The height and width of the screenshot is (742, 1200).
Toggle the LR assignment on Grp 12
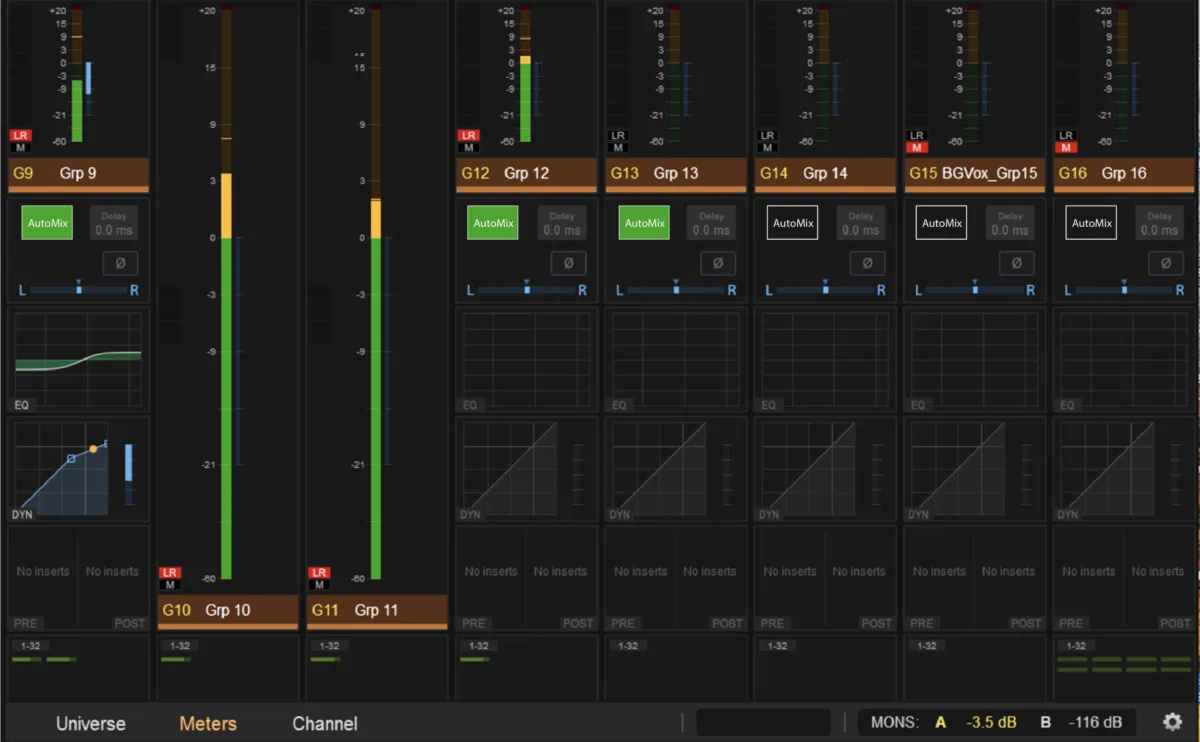click(468, 135)
